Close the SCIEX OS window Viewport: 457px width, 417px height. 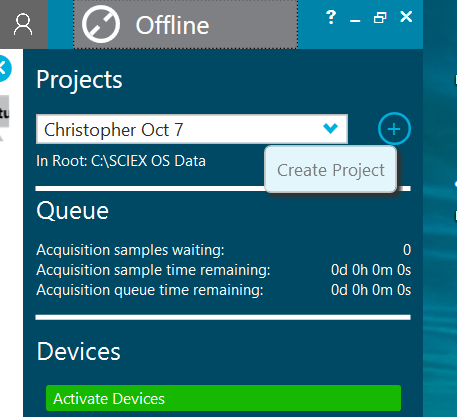406,17
